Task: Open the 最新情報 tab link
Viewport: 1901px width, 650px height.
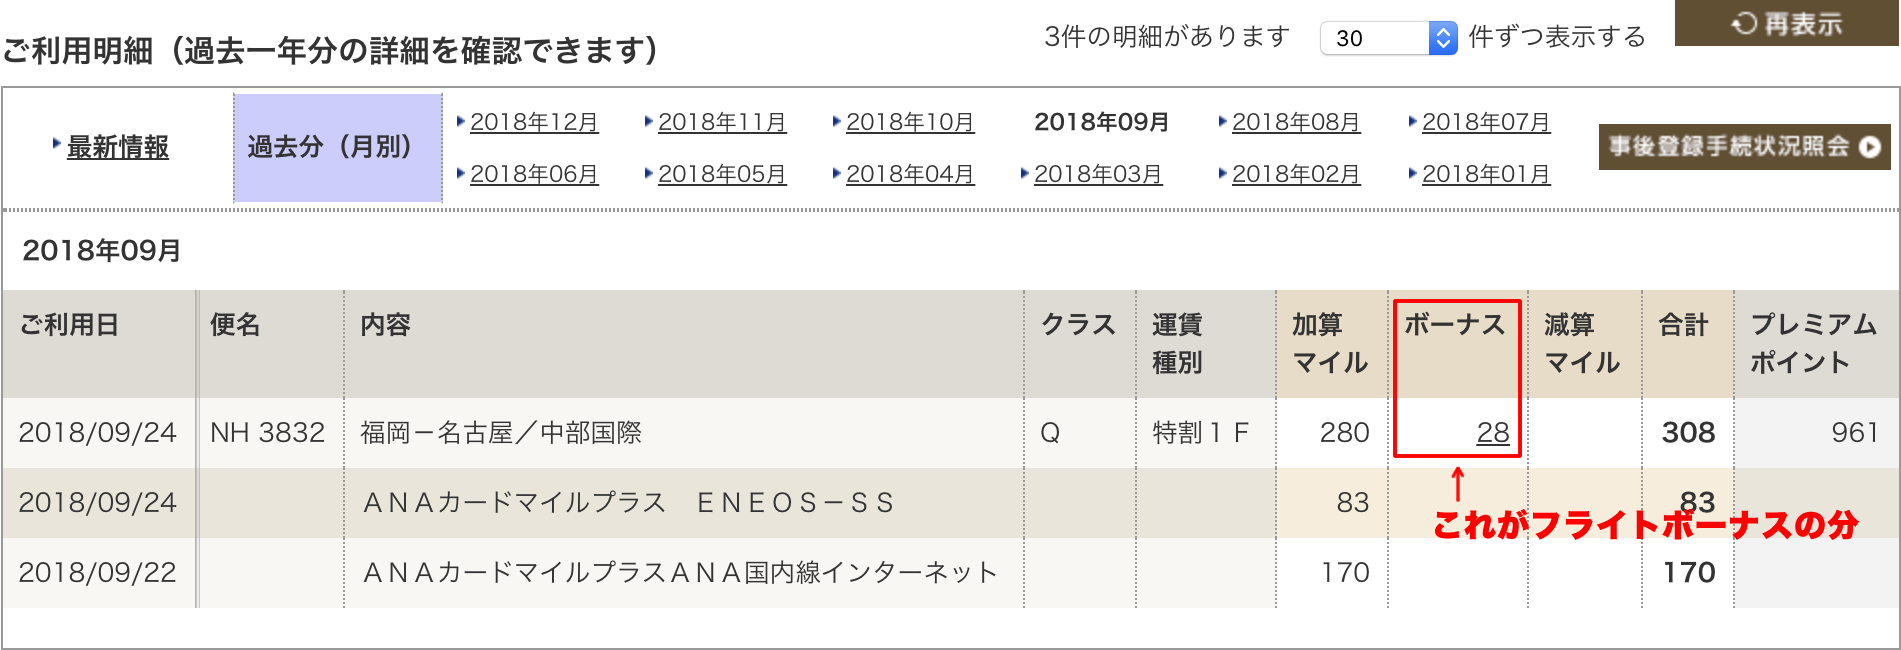Action: (x=117, y=147)
